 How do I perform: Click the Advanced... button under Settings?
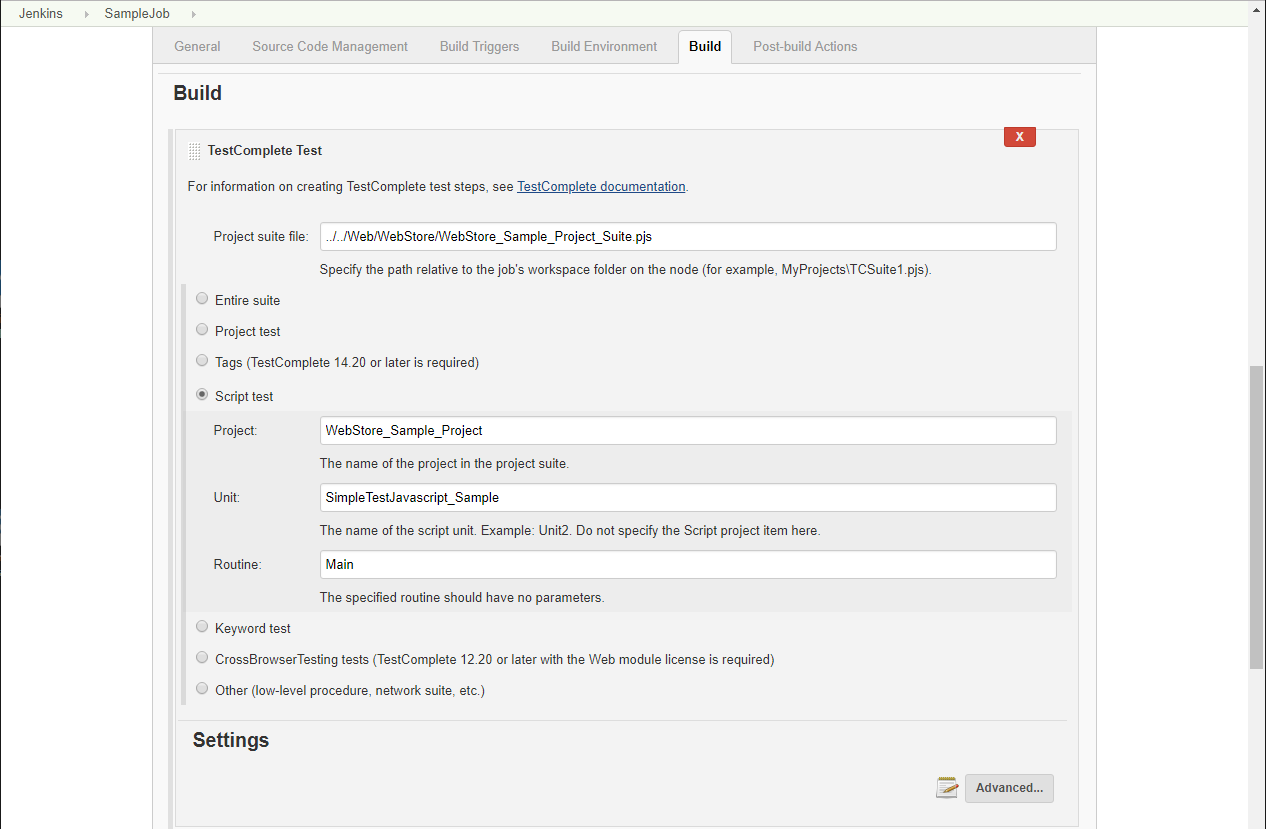point(1008,788)
